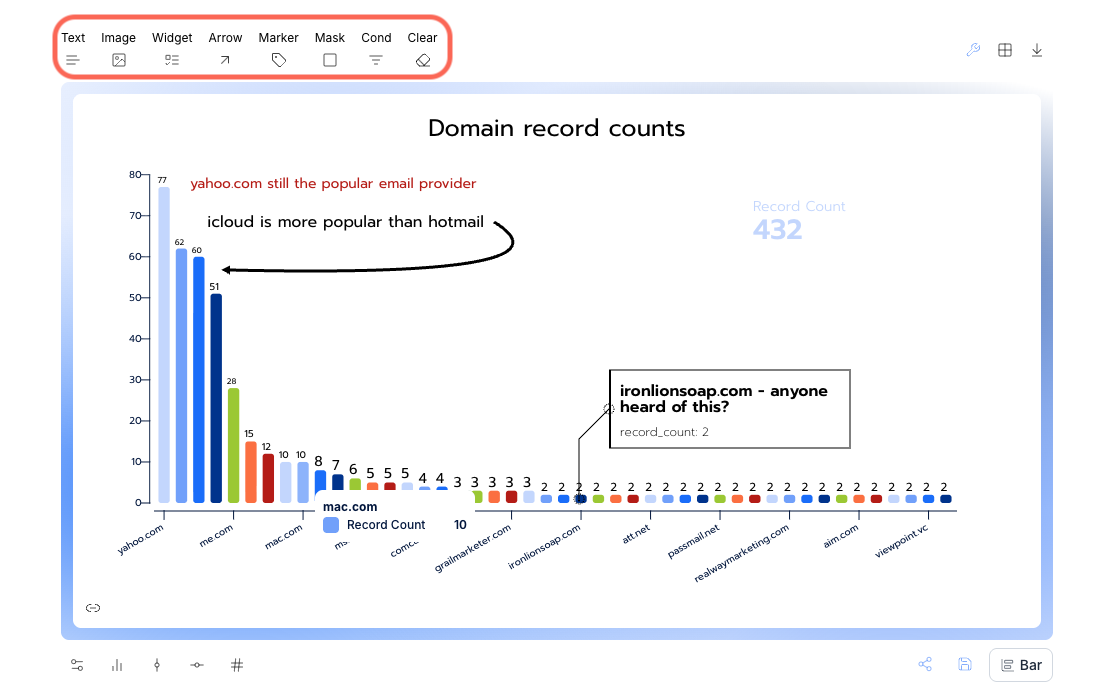Image resolution: width=1098 pixels, height=696 pixels.
Task: Click the ironlionsoap.com annotation box
Action: [x=729, y=408]
